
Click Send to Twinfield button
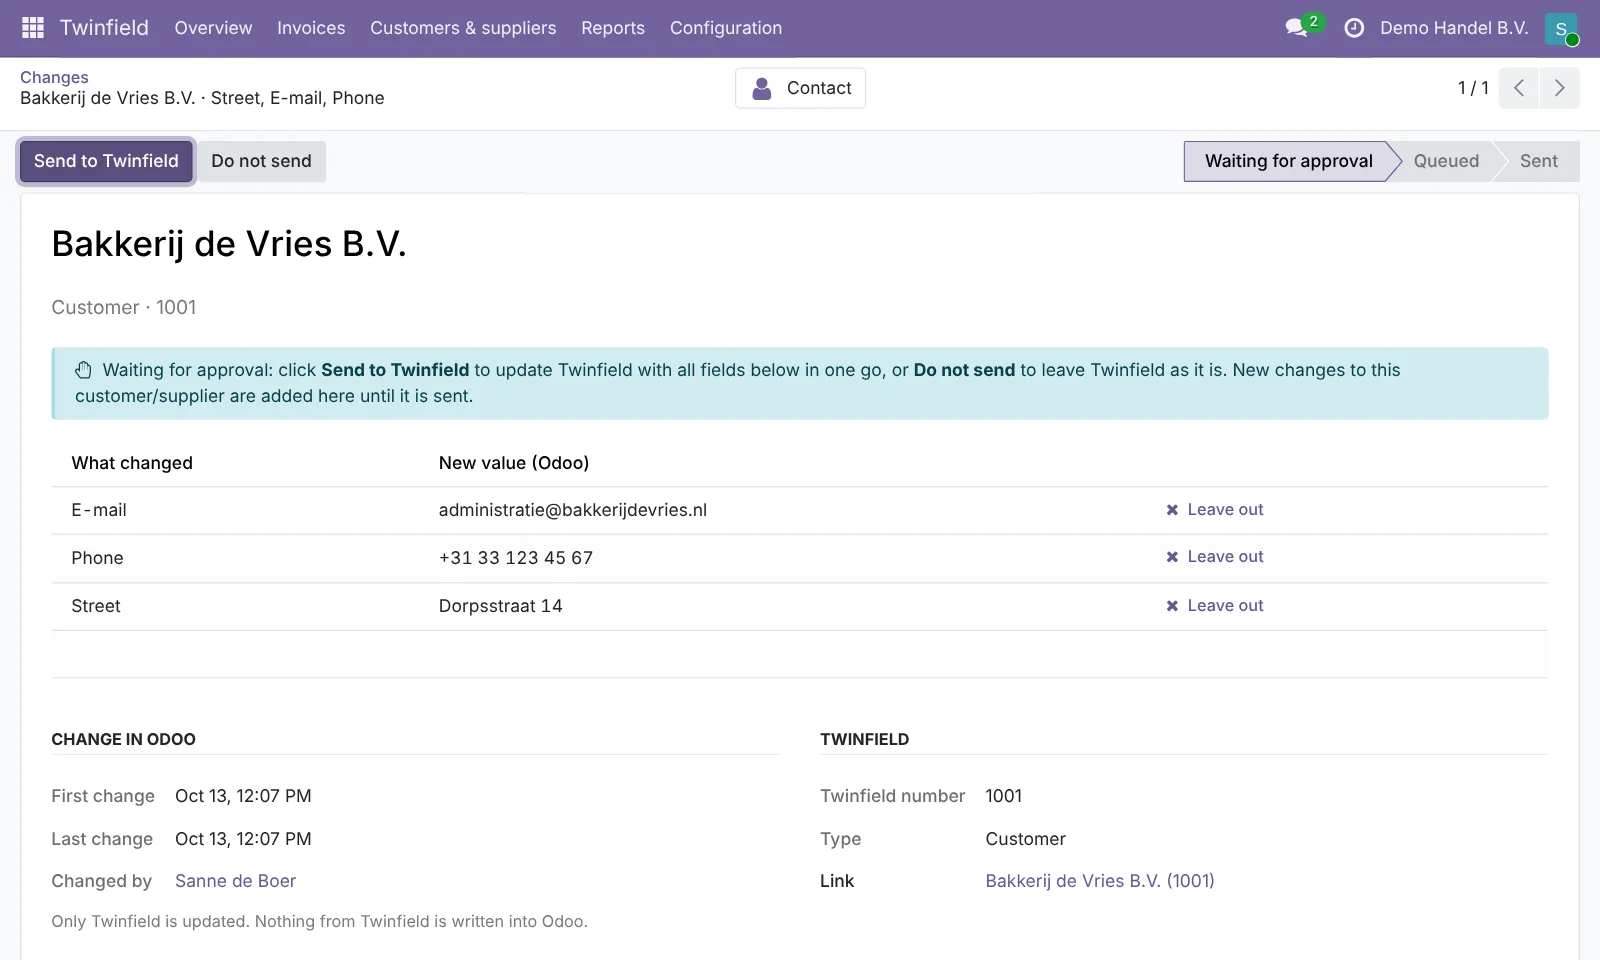coord(106,161)
